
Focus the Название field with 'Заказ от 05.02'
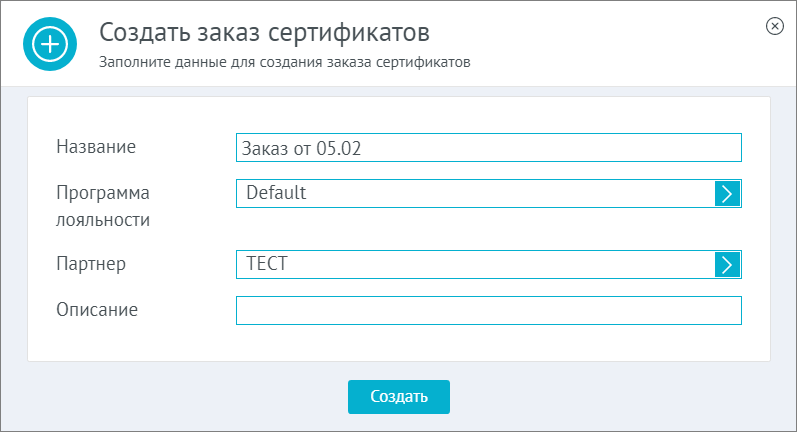(x=489, y=148)
